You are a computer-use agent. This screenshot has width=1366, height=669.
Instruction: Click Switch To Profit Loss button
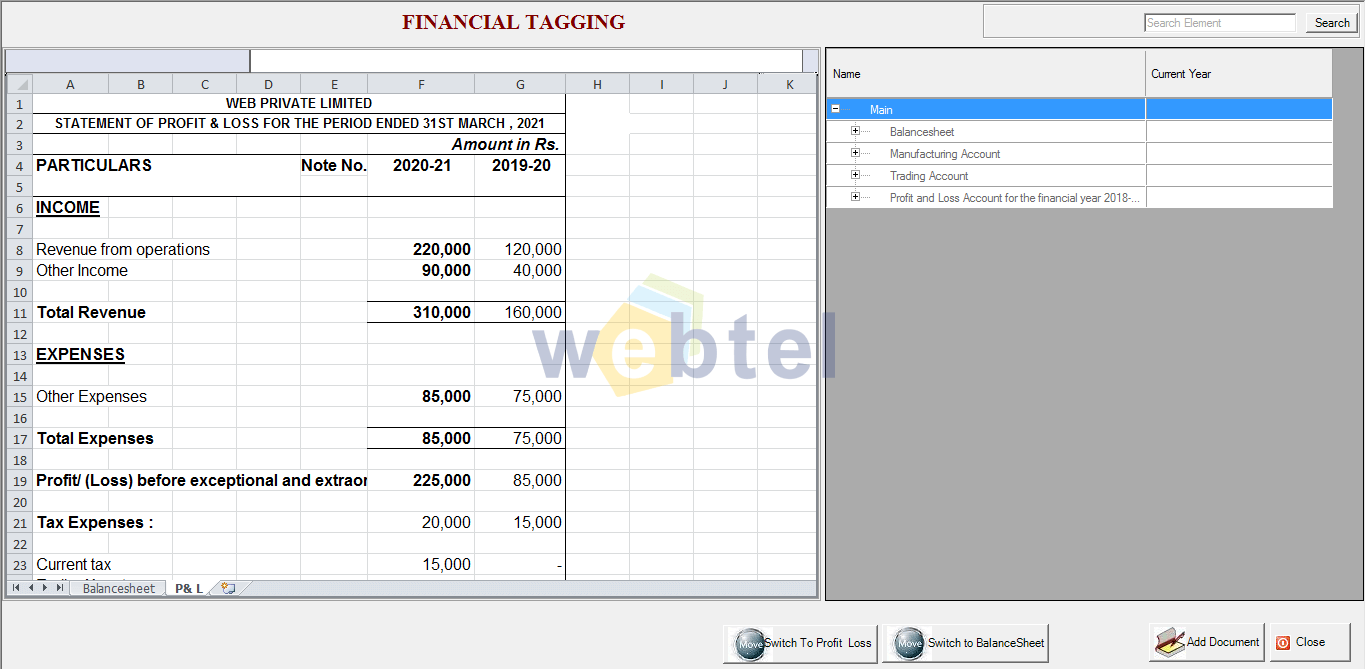(x=800, y=643)
